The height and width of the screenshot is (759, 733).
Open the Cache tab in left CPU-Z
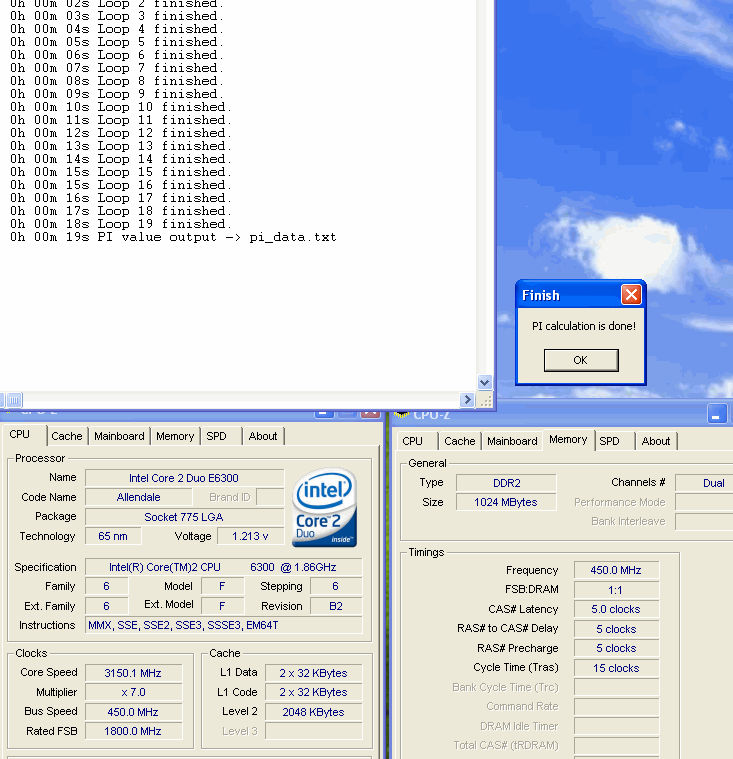67,436
